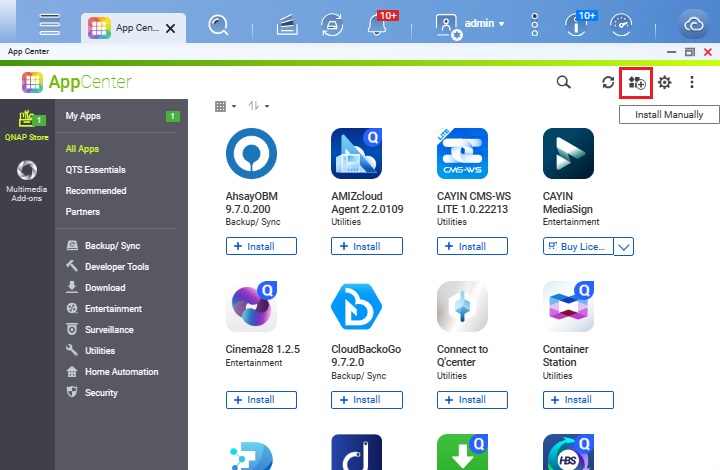Open the Cinema28 app icon
This screenshot has width=720, height=470.
click(x=251, y=307)
